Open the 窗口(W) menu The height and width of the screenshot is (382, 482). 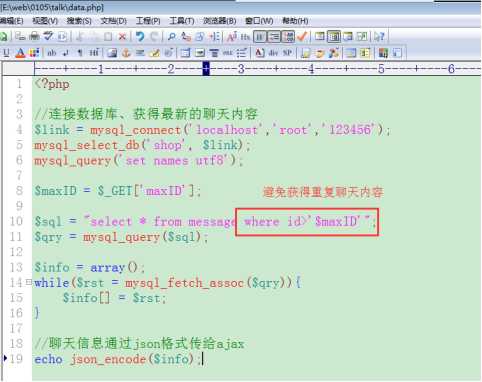(259, 21)
